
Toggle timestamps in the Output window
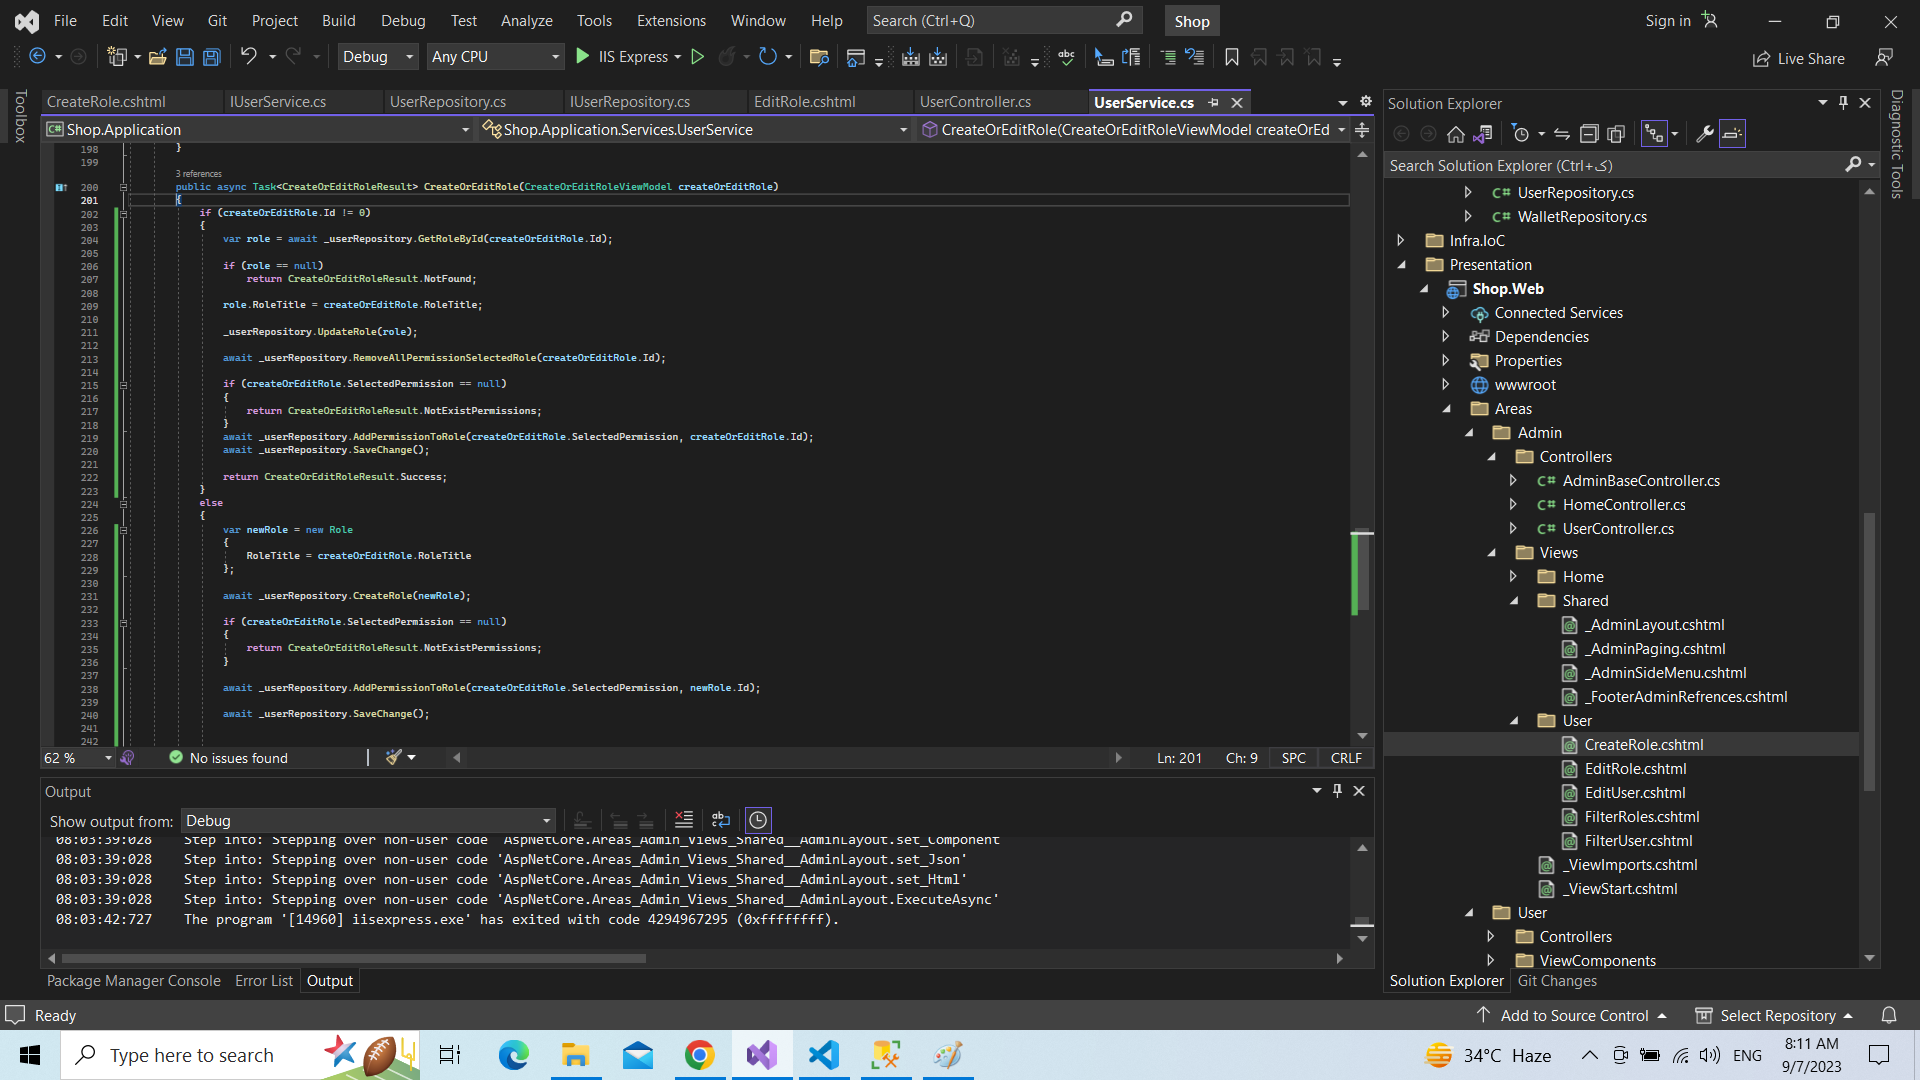759,820
